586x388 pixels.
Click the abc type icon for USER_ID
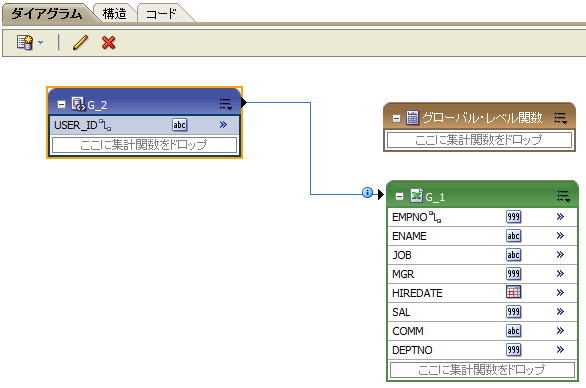click(179, 125)
